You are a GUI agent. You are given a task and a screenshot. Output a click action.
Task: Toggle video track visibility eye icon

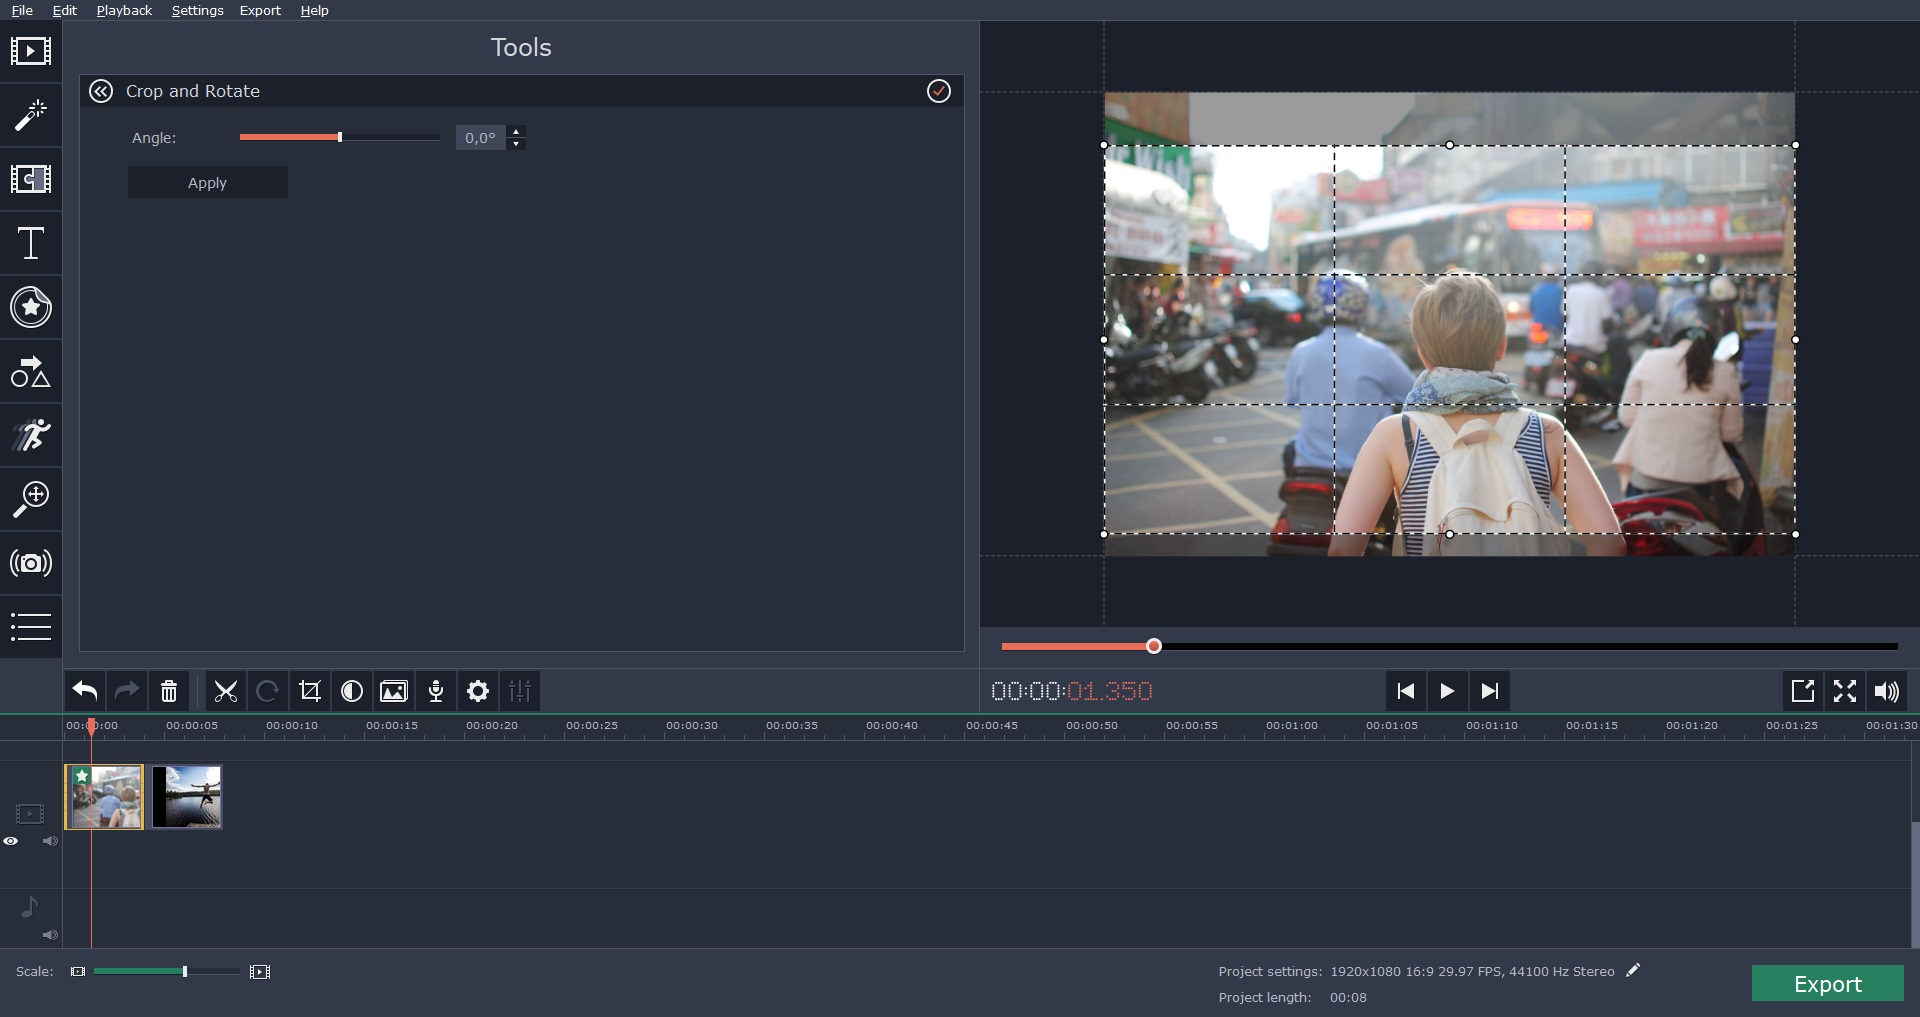click(11, 841)
